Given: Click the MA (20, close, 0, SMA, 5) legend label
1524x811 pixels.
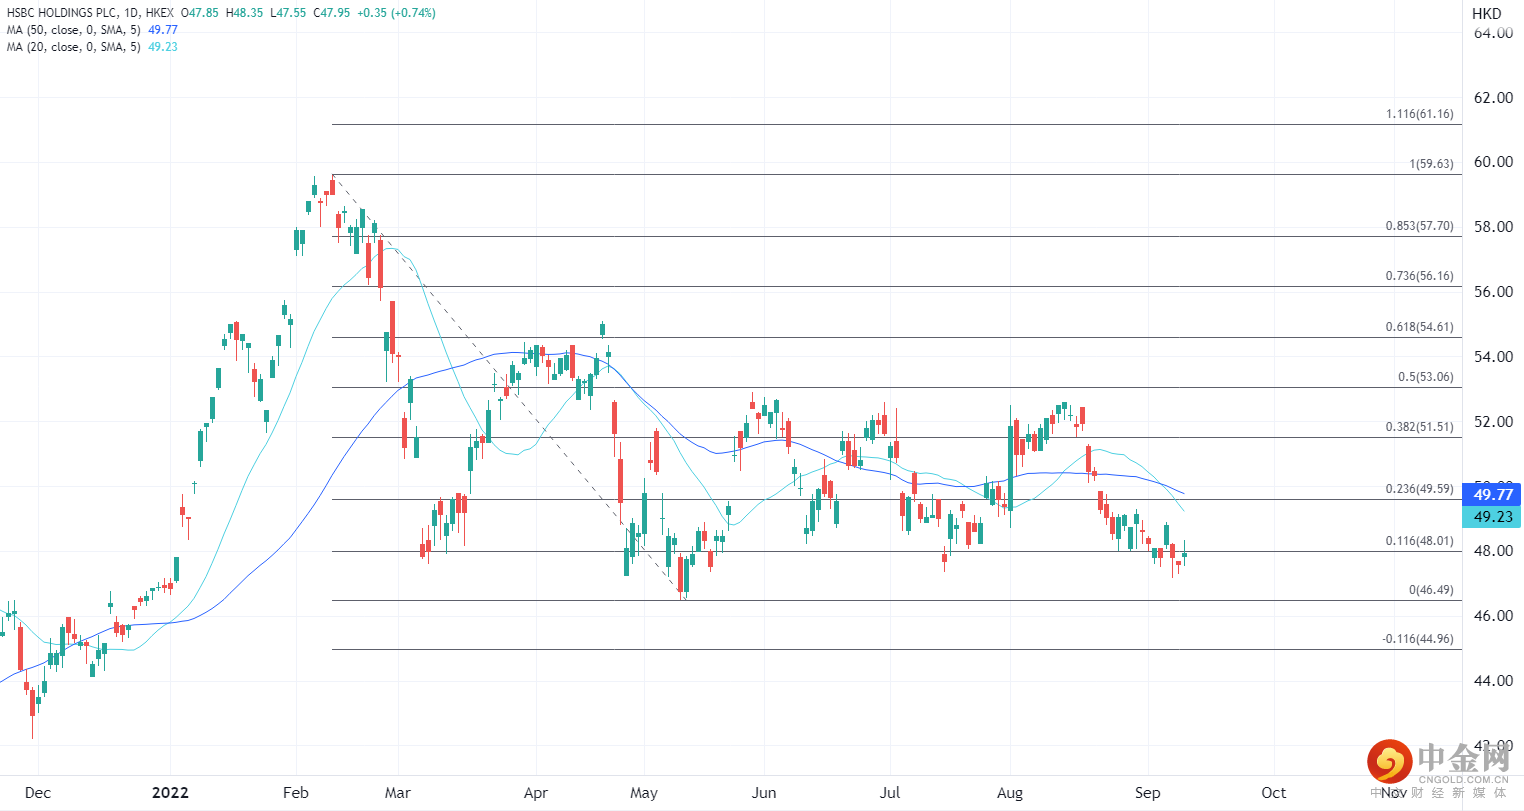Looking at the screenshot, I should pos(74,47).
